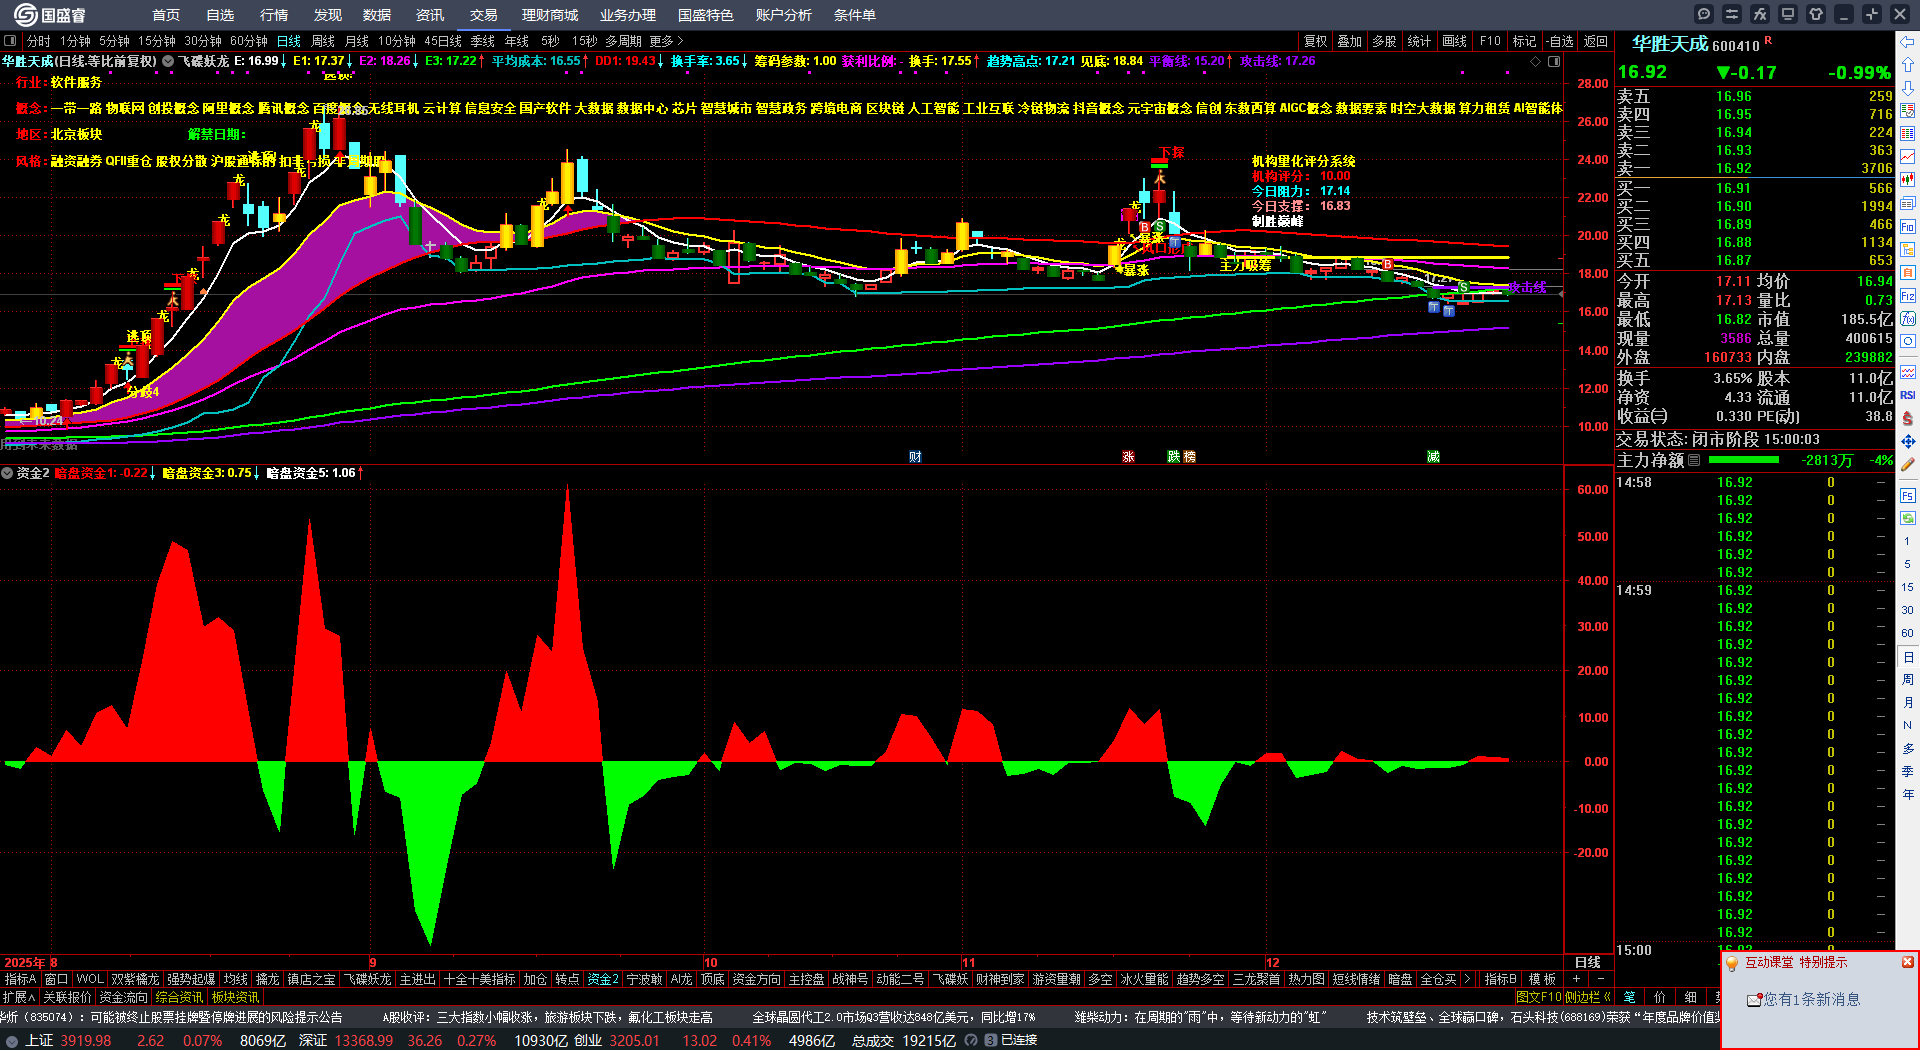
Task: Click the F10 sidebar icon
Action: [x=1908, y=227]
